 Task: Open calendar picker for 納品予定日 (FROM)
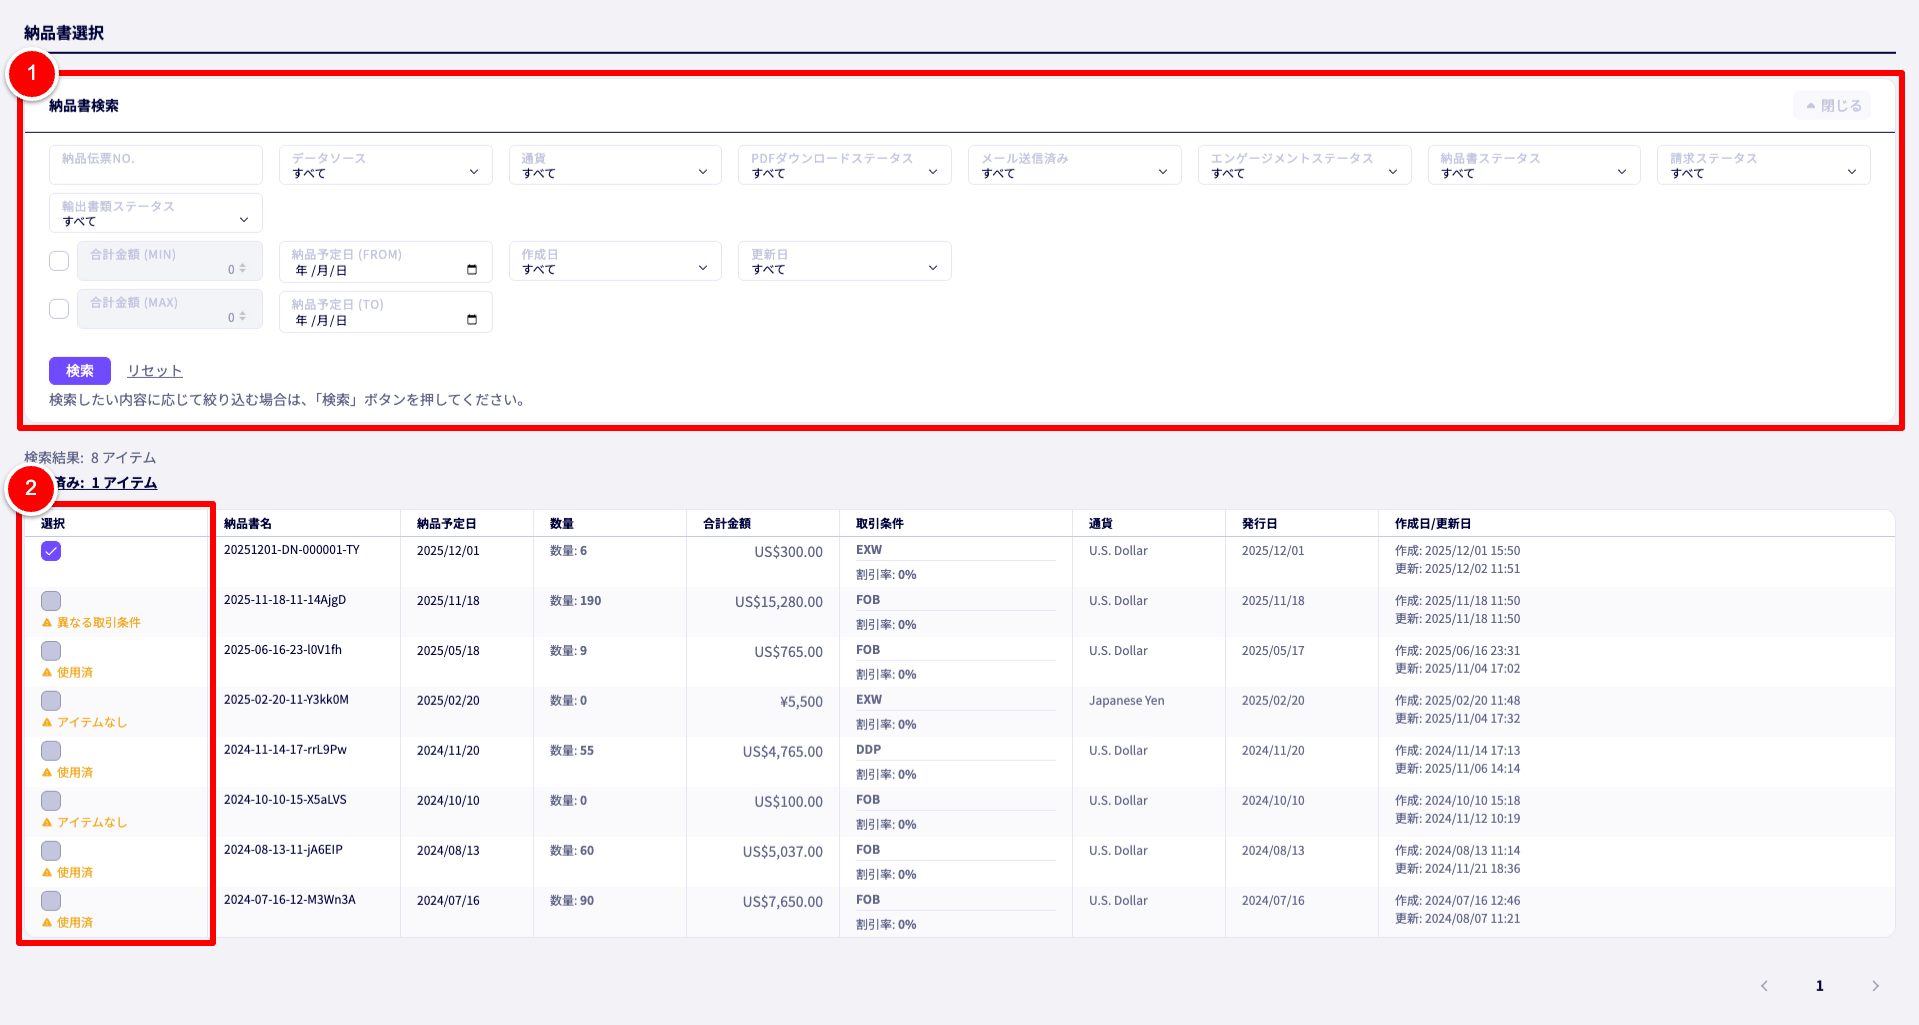click(x=472, y=270)
